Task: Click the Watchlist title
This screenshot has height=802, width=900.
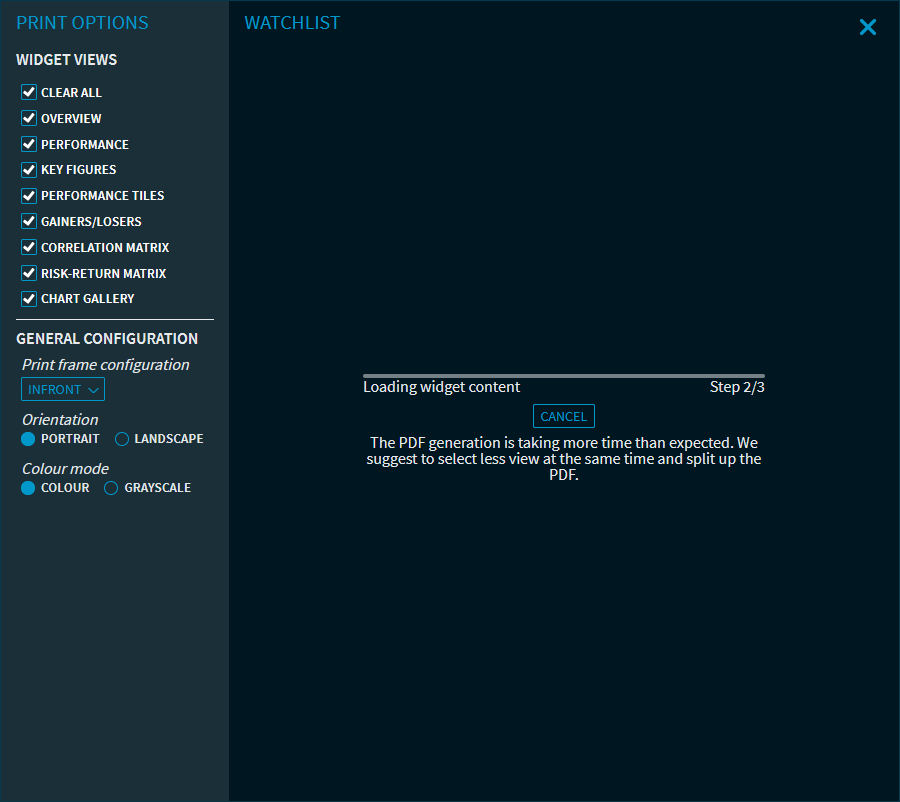Action: (292, 23)
